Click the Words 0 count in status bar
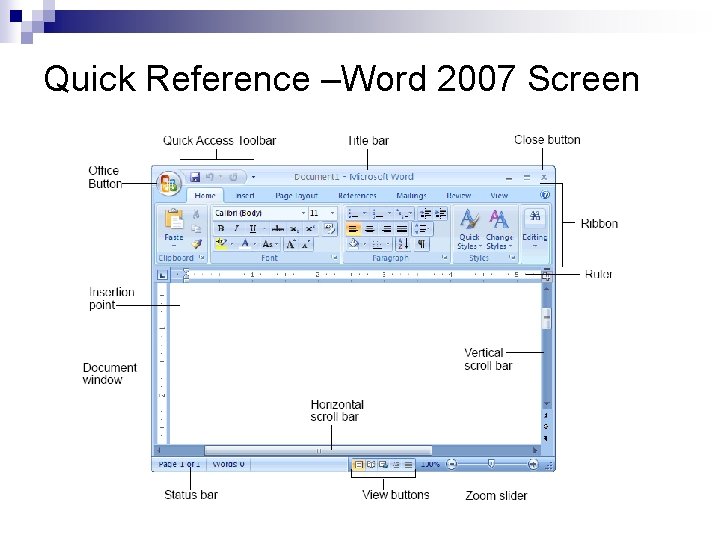Screen dimensions: 720x540 228,464
